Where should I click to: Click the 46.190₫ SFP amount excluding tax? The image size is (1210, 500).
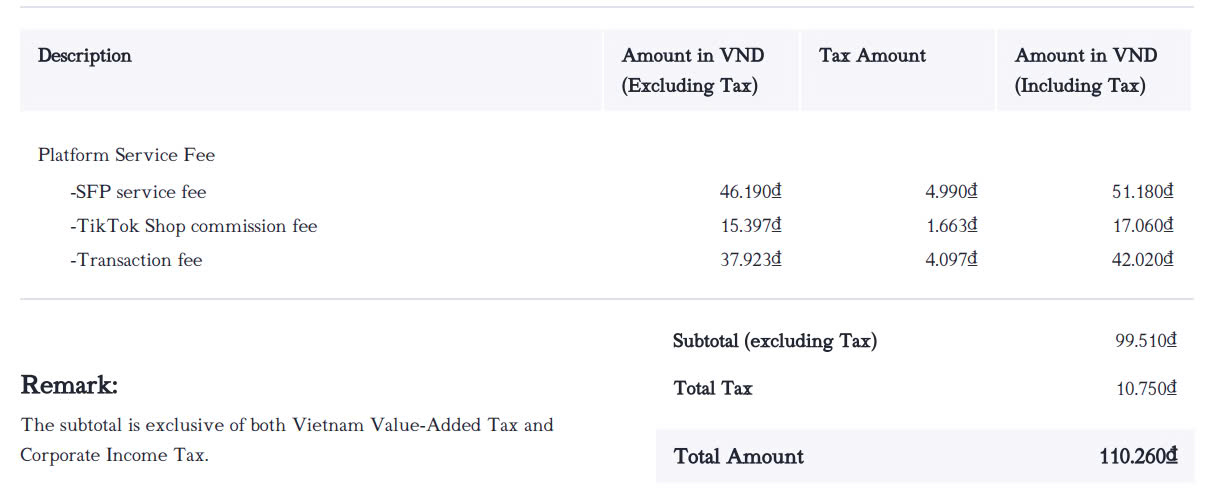[x=750, y=192]
